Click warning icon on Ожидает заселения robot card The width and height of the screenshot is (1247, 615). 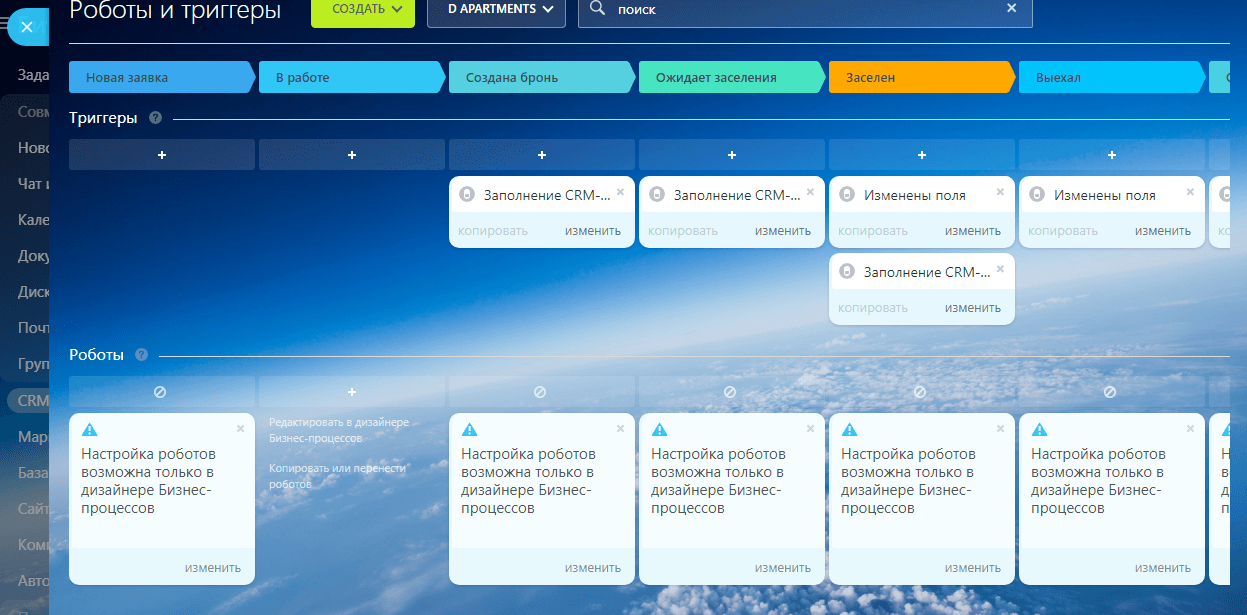coord(659,430)
